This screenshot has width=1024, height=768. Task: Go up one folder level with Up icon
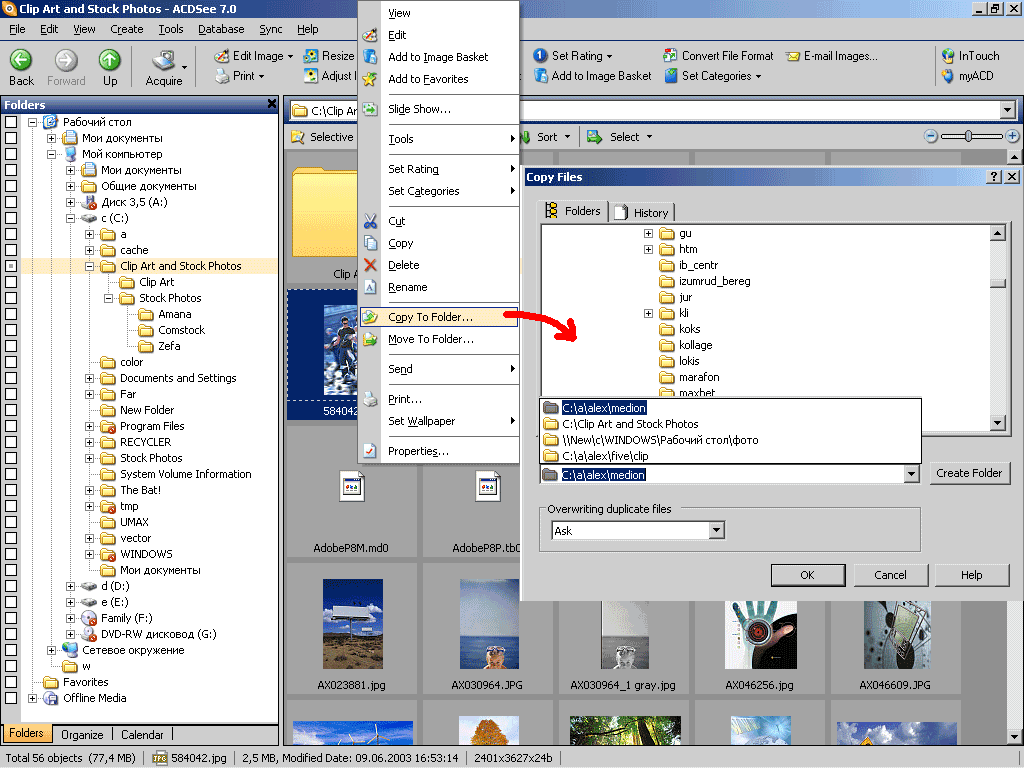coord(110,60)
